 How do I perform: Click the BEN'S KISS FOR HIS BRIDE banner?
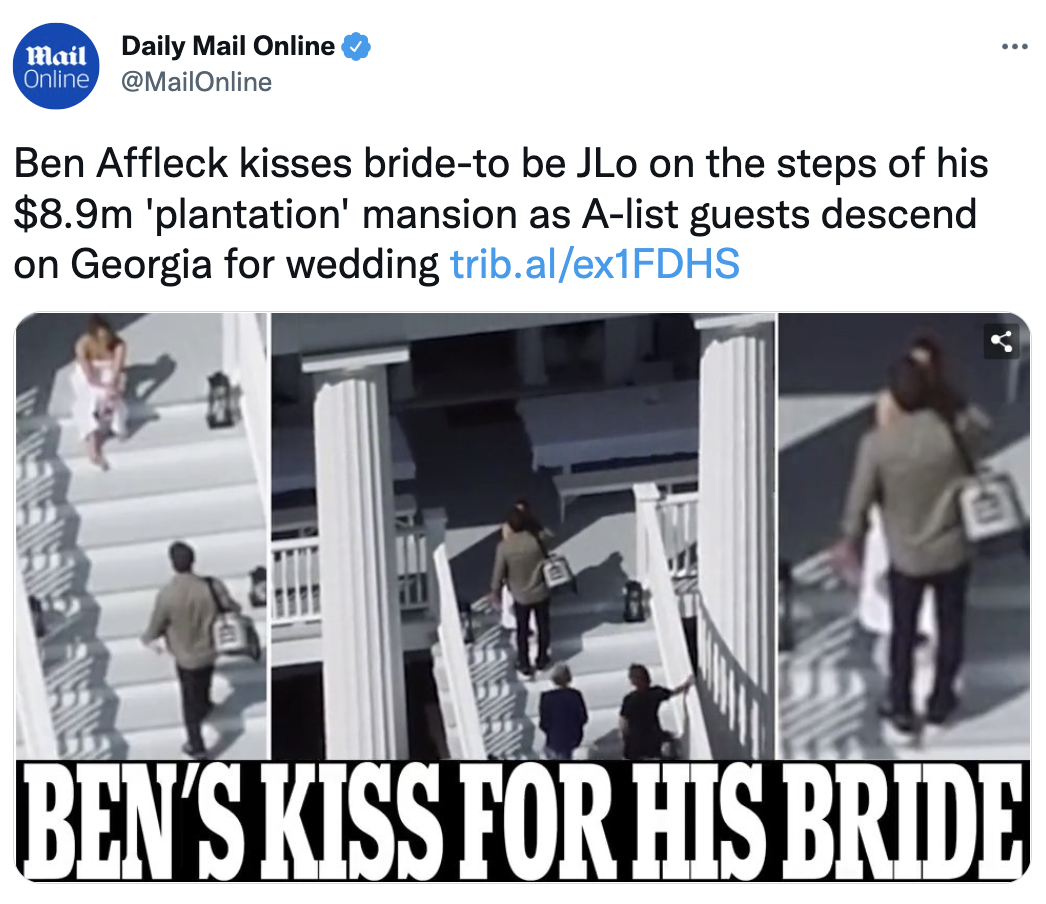523,821
